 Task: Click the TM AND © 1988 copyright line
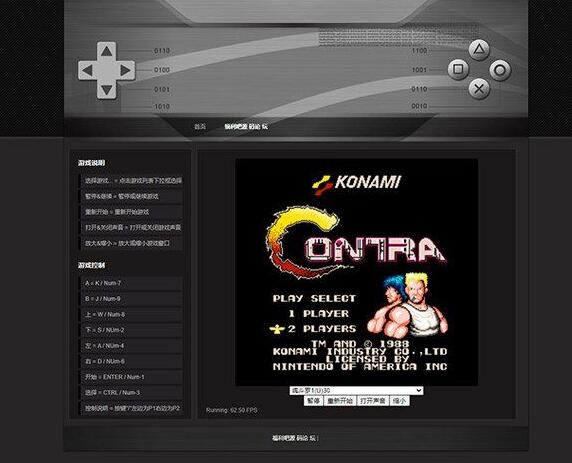click(360, 343)
